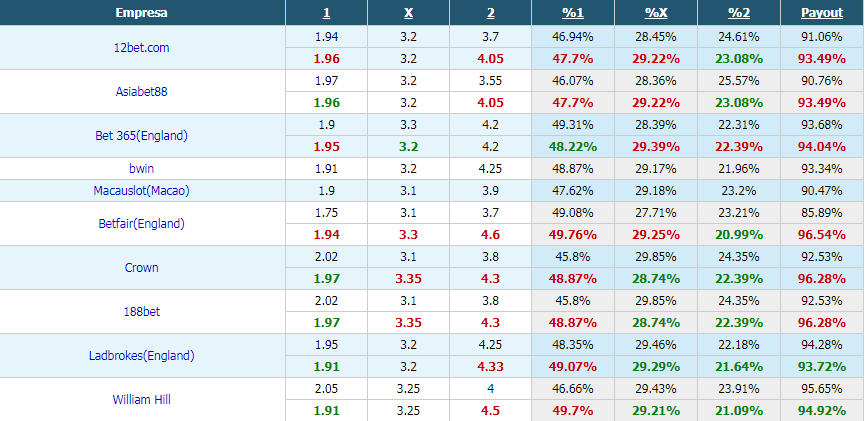Open the bwin bookmaker link
866x421 pixels.
[x=141, y=169]
